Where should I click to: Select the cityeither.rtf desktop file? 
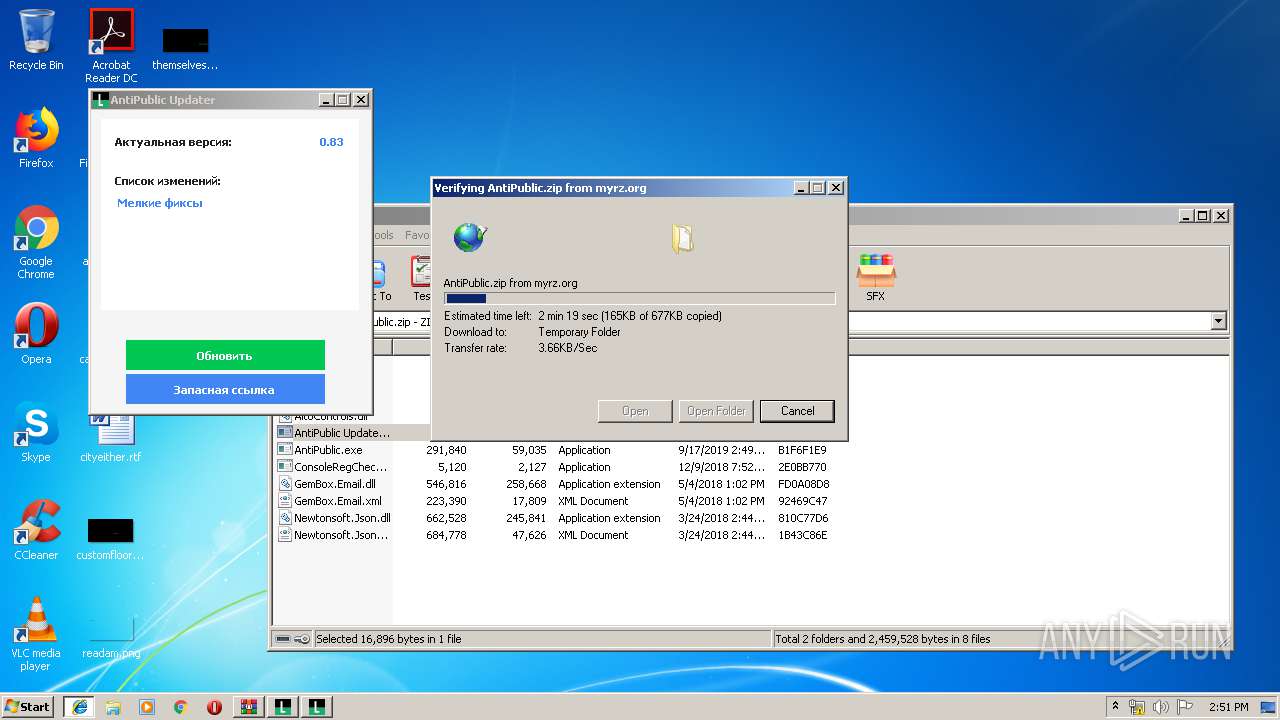(x=111, y=436)
